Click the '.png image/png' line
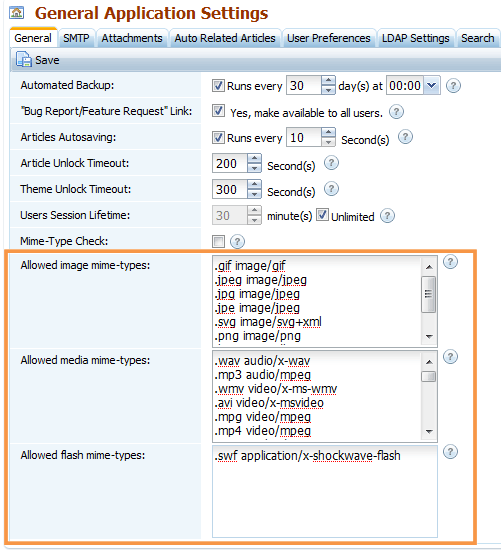 point(257,336)
